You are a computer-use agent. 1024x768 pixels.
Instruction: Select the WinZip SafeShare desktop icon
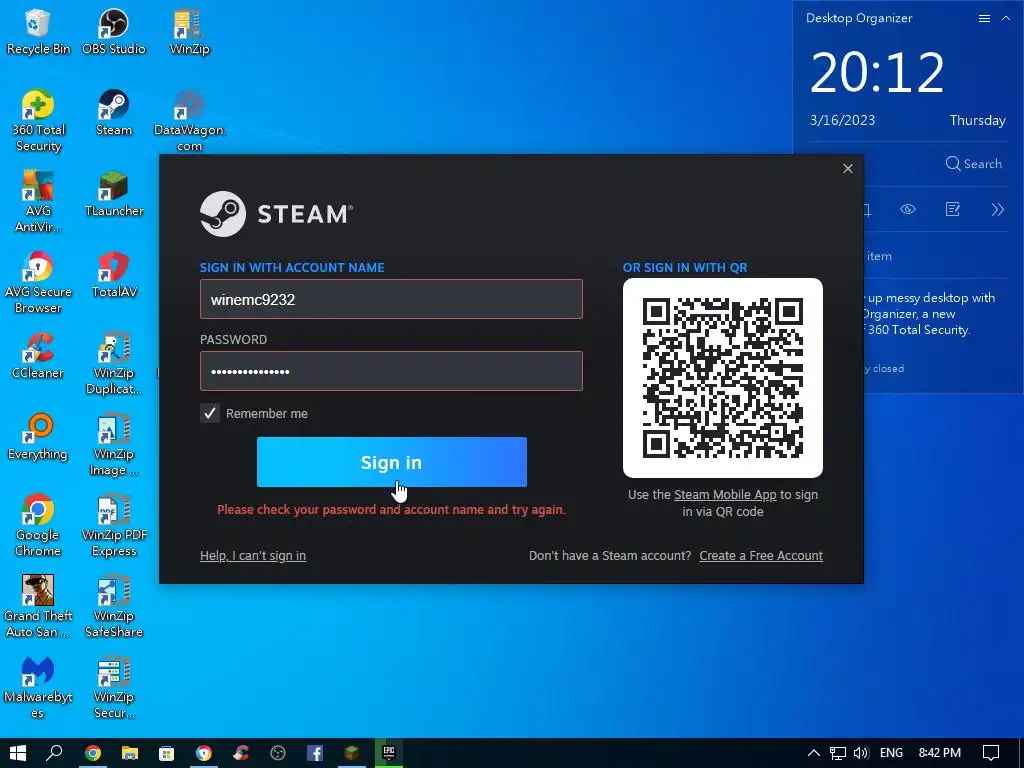click(x=114, y=607)
